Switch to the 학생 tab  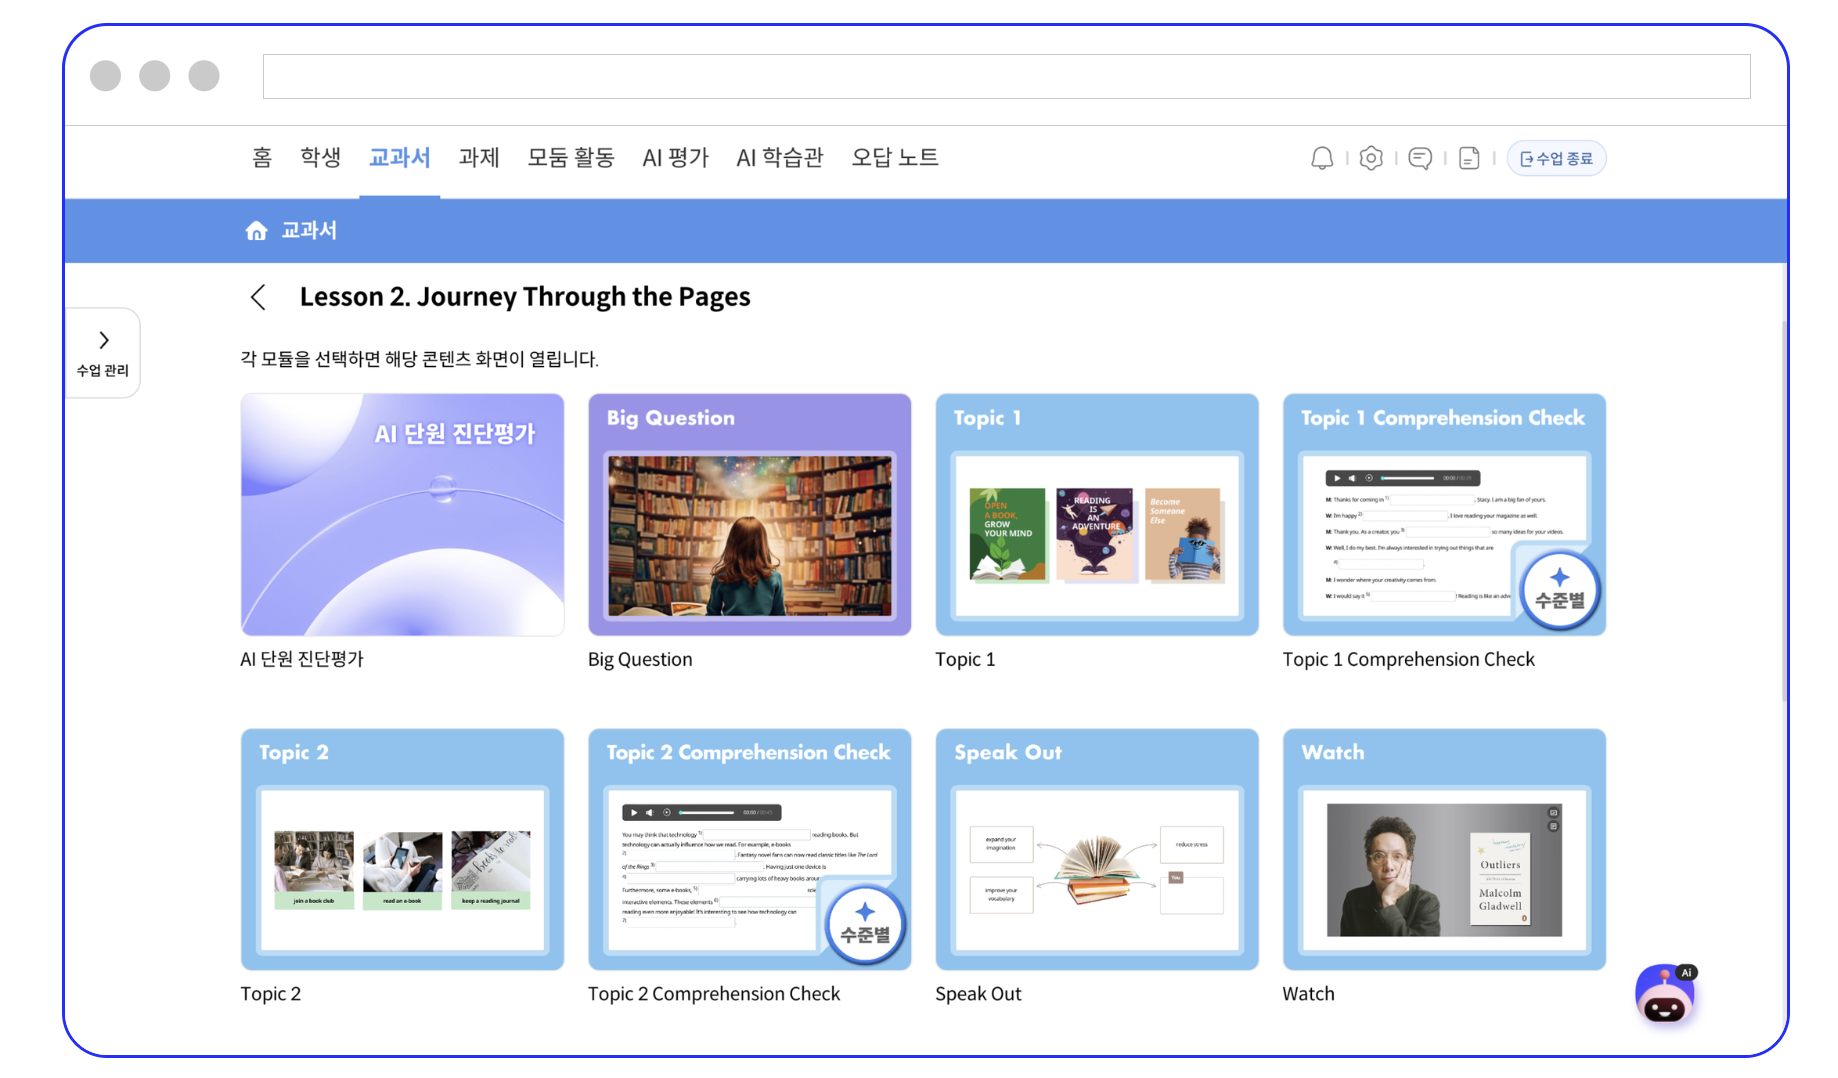[320, 158]
